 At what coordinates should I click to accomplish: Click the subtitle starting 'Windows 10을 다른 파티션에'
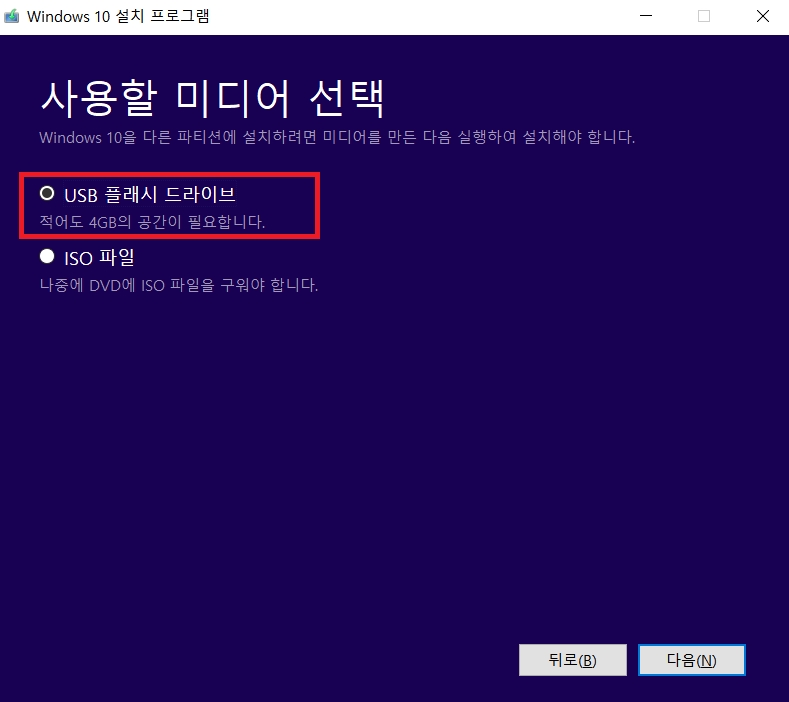337,137
